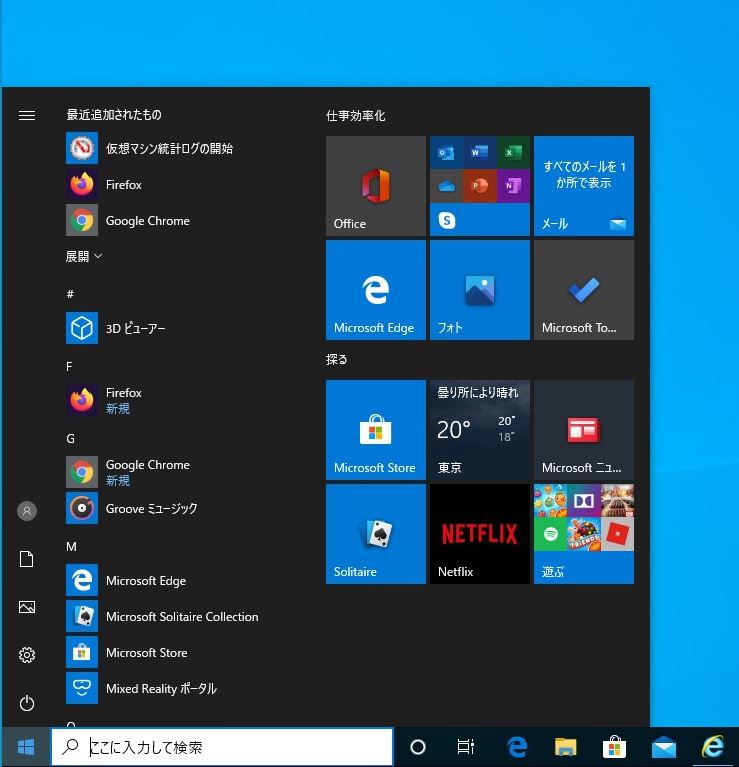The image size is (739, 767).
Task: Open Microsoft Edge in app list
Action: tap(169, 580)
